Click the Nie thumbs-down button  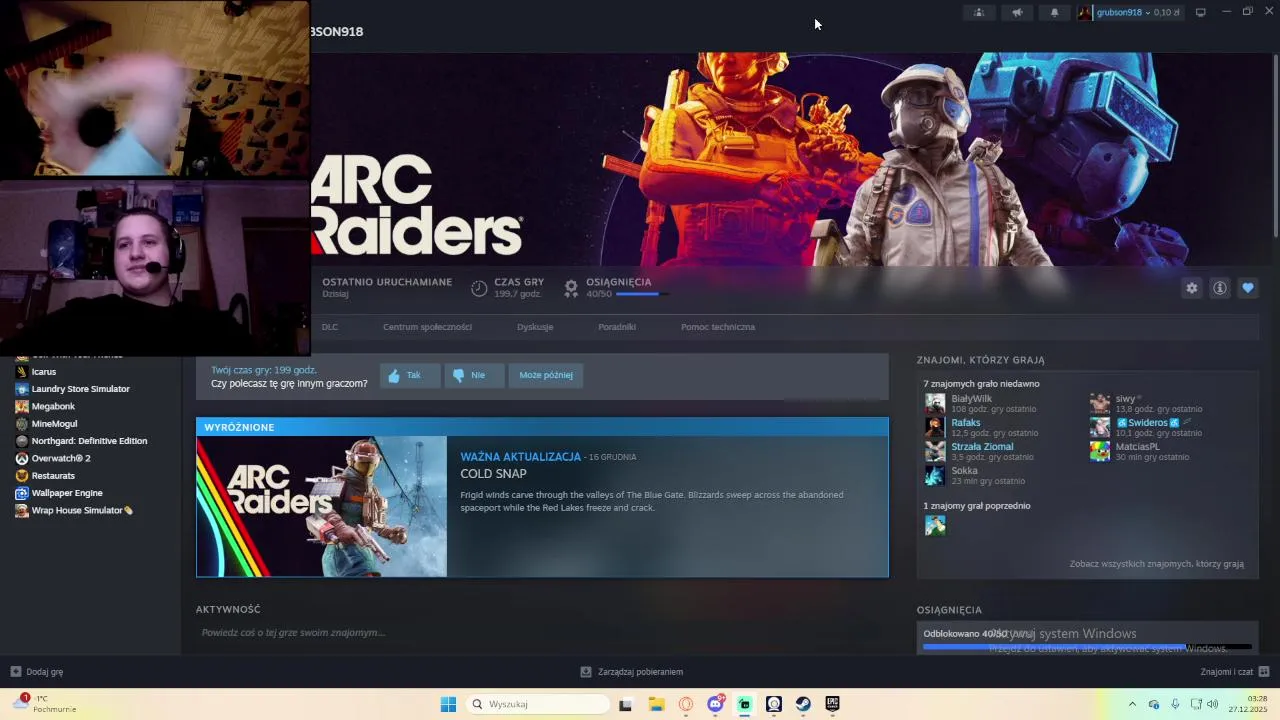474,375
